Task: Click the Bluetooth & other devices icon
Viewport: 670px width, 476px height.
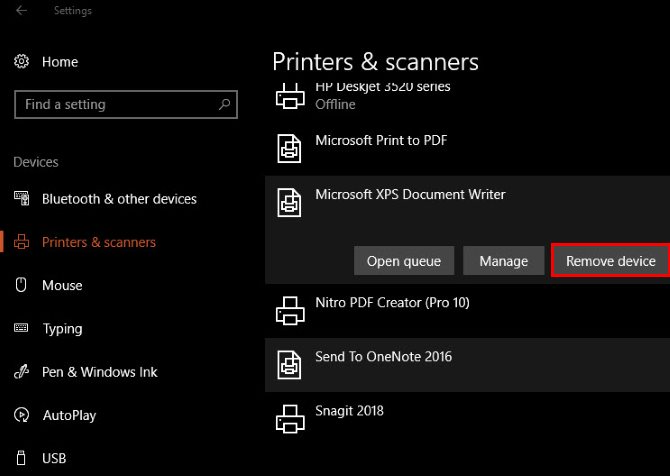Action: pyautogui.click(x=22, y=199)
